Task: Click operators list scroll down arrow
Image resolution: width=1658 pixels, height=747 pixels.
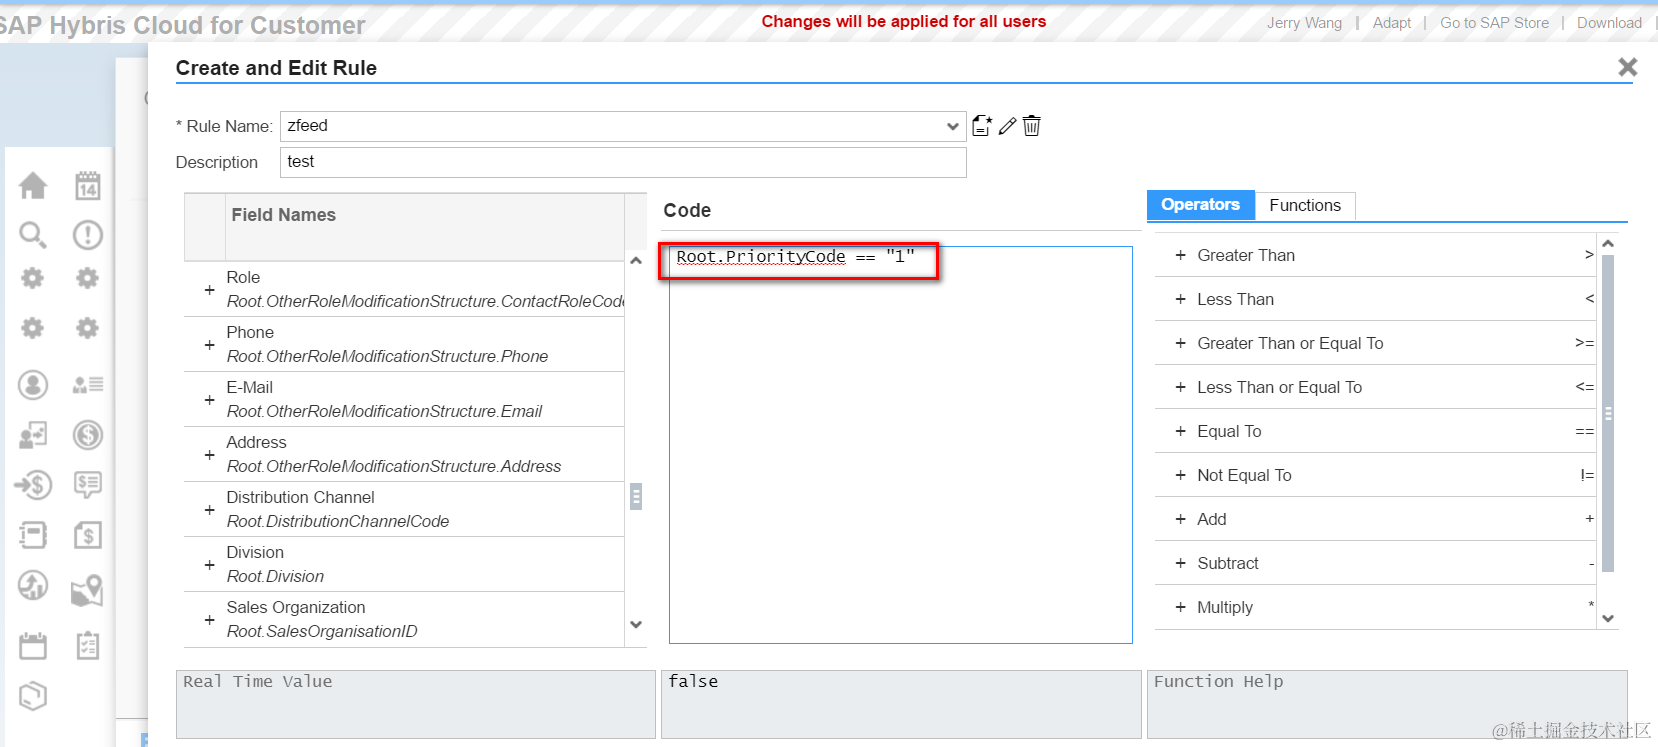Action: [1608, 618]
